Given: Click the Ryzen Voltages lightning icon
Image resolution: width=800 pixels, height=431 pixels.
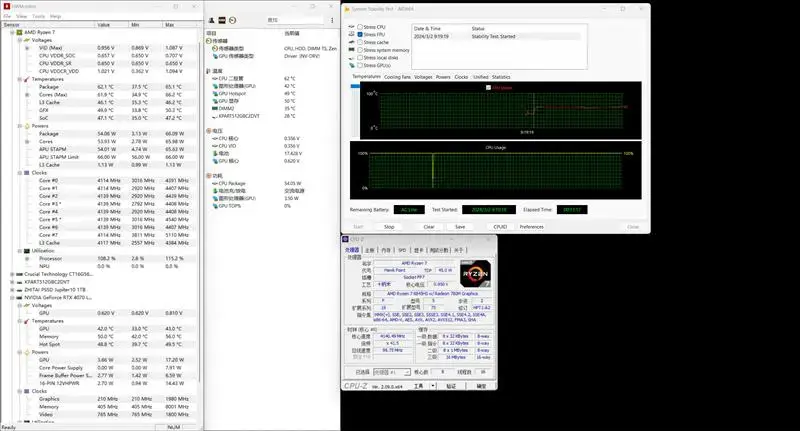Looking at the screenshot, I should (27, 40).
